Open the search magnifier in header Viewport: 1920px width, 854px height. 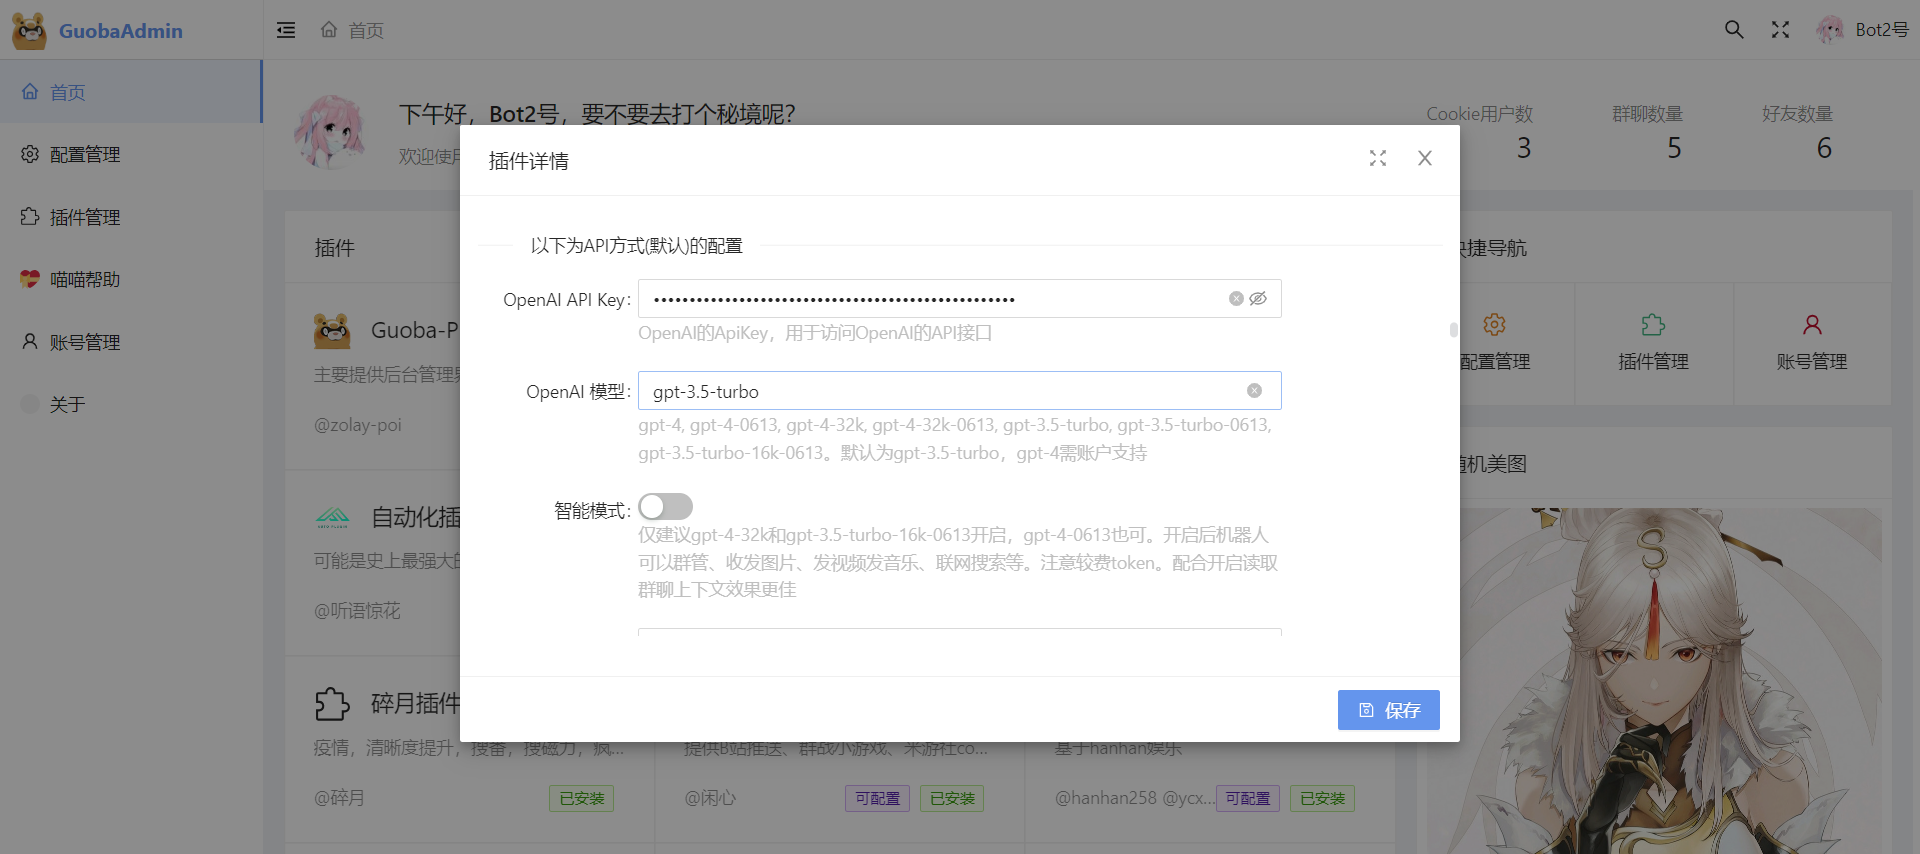(x=1734, y=30)
